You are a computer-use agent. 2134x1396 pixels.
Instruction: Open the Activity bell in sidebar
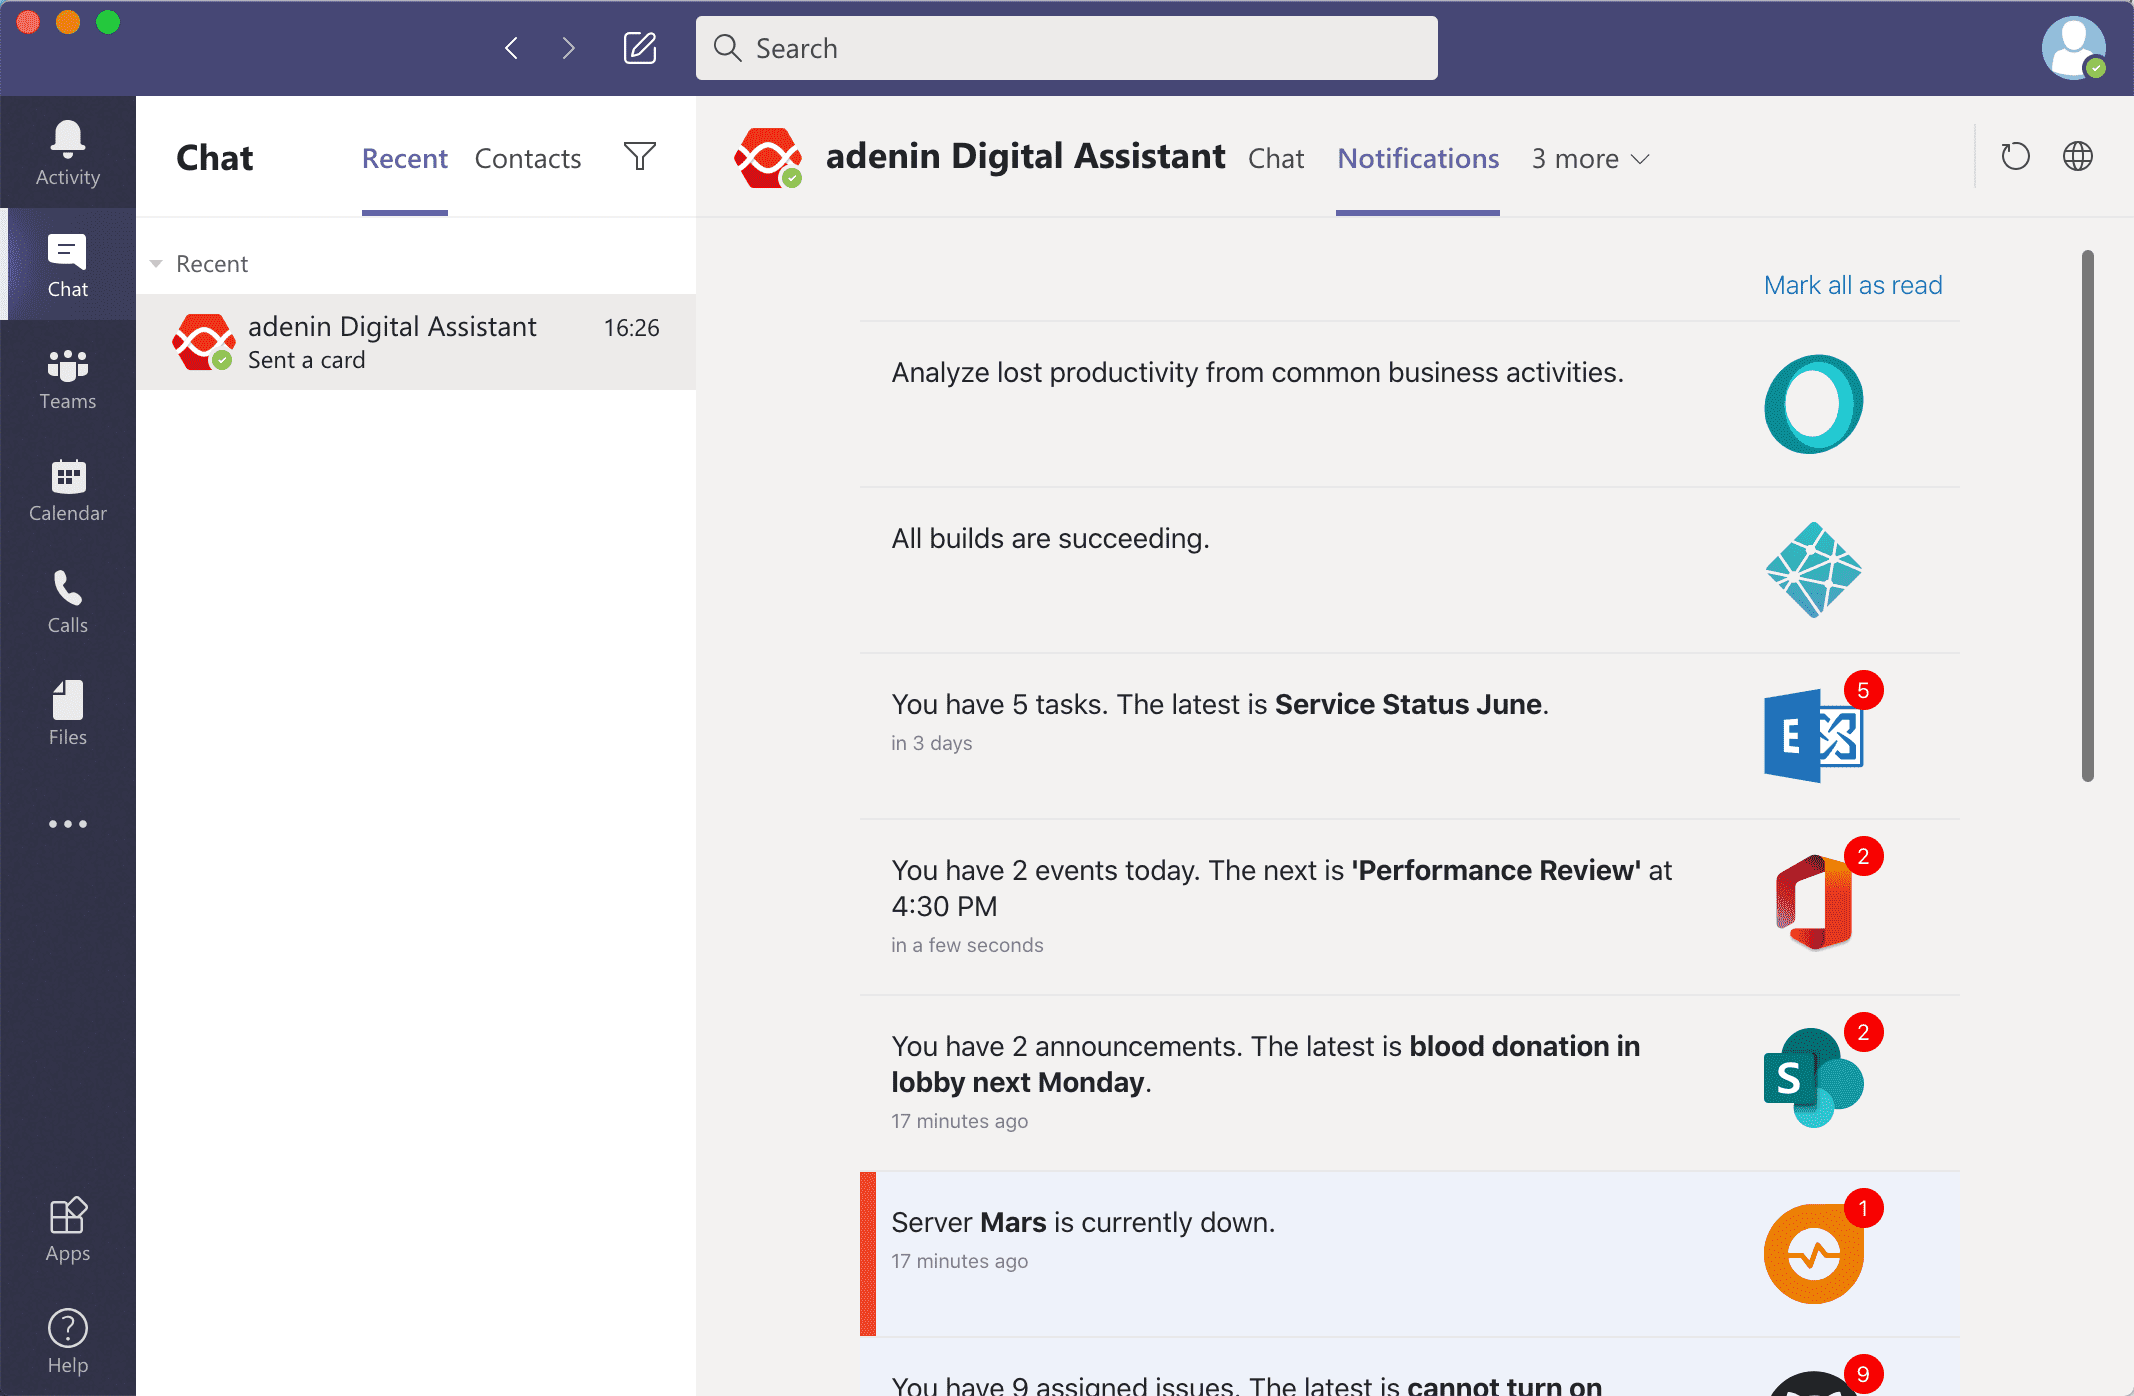point(68,152)
